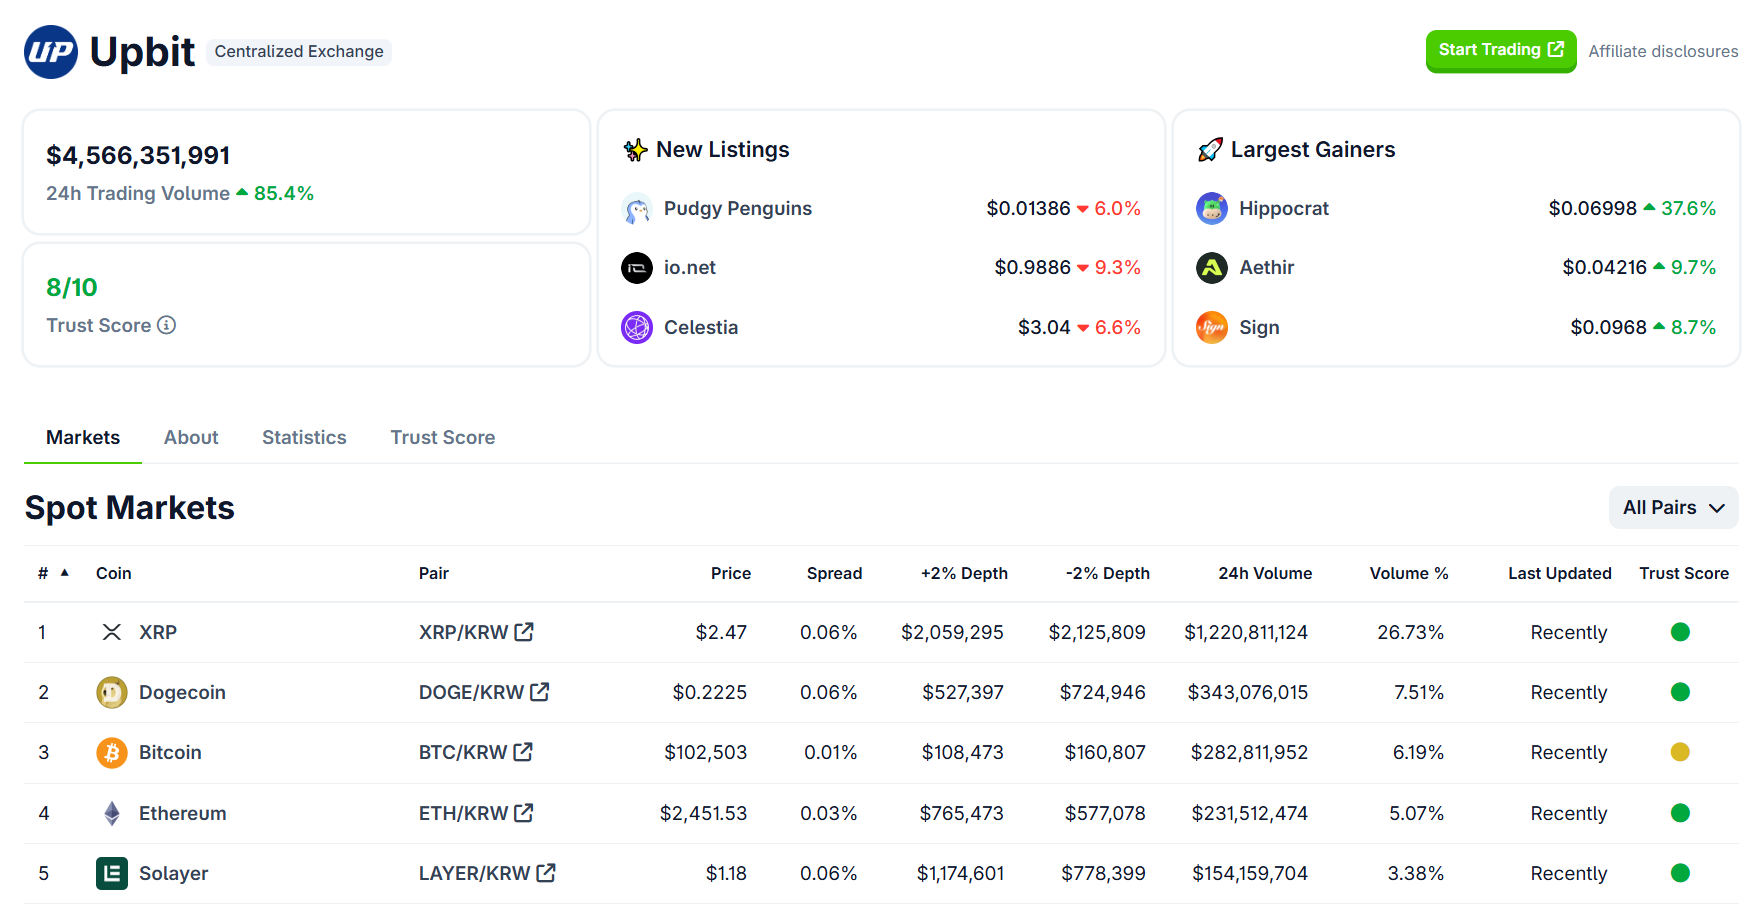The width and height of the screenshot is (1756, 917).
Task: Click the Pudgy Penguins coin icon
Action: coord(637,209)
